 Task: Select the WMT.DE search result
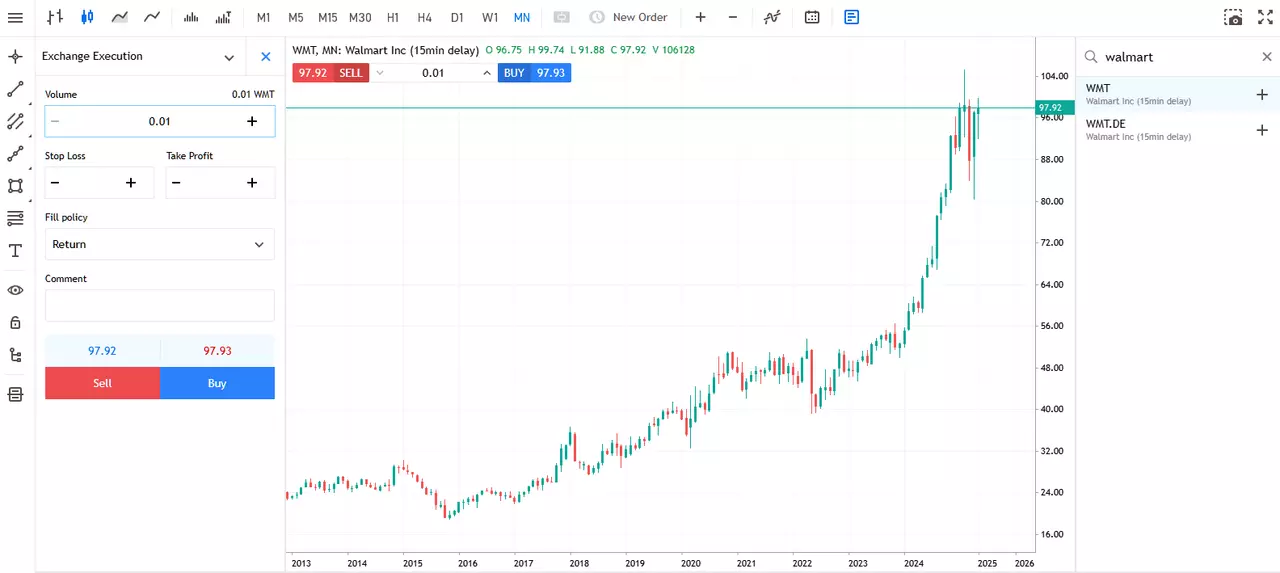1178,130
